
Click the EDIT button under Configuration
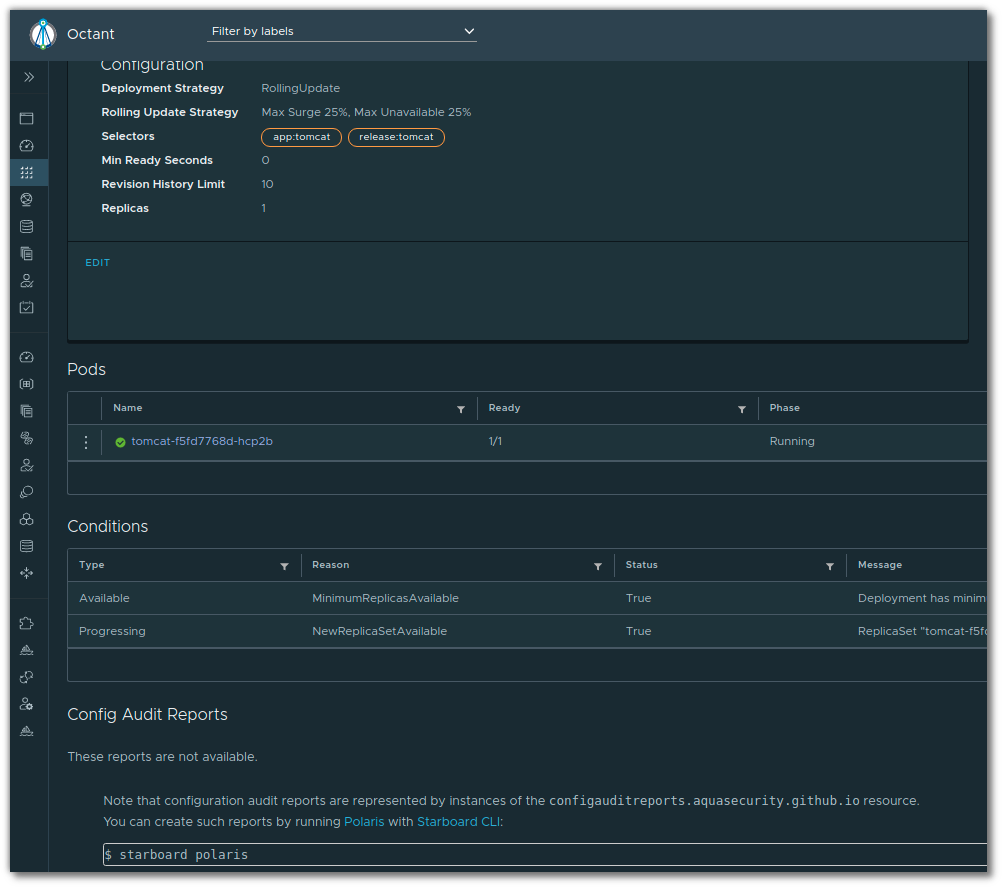tap(97, 262)
